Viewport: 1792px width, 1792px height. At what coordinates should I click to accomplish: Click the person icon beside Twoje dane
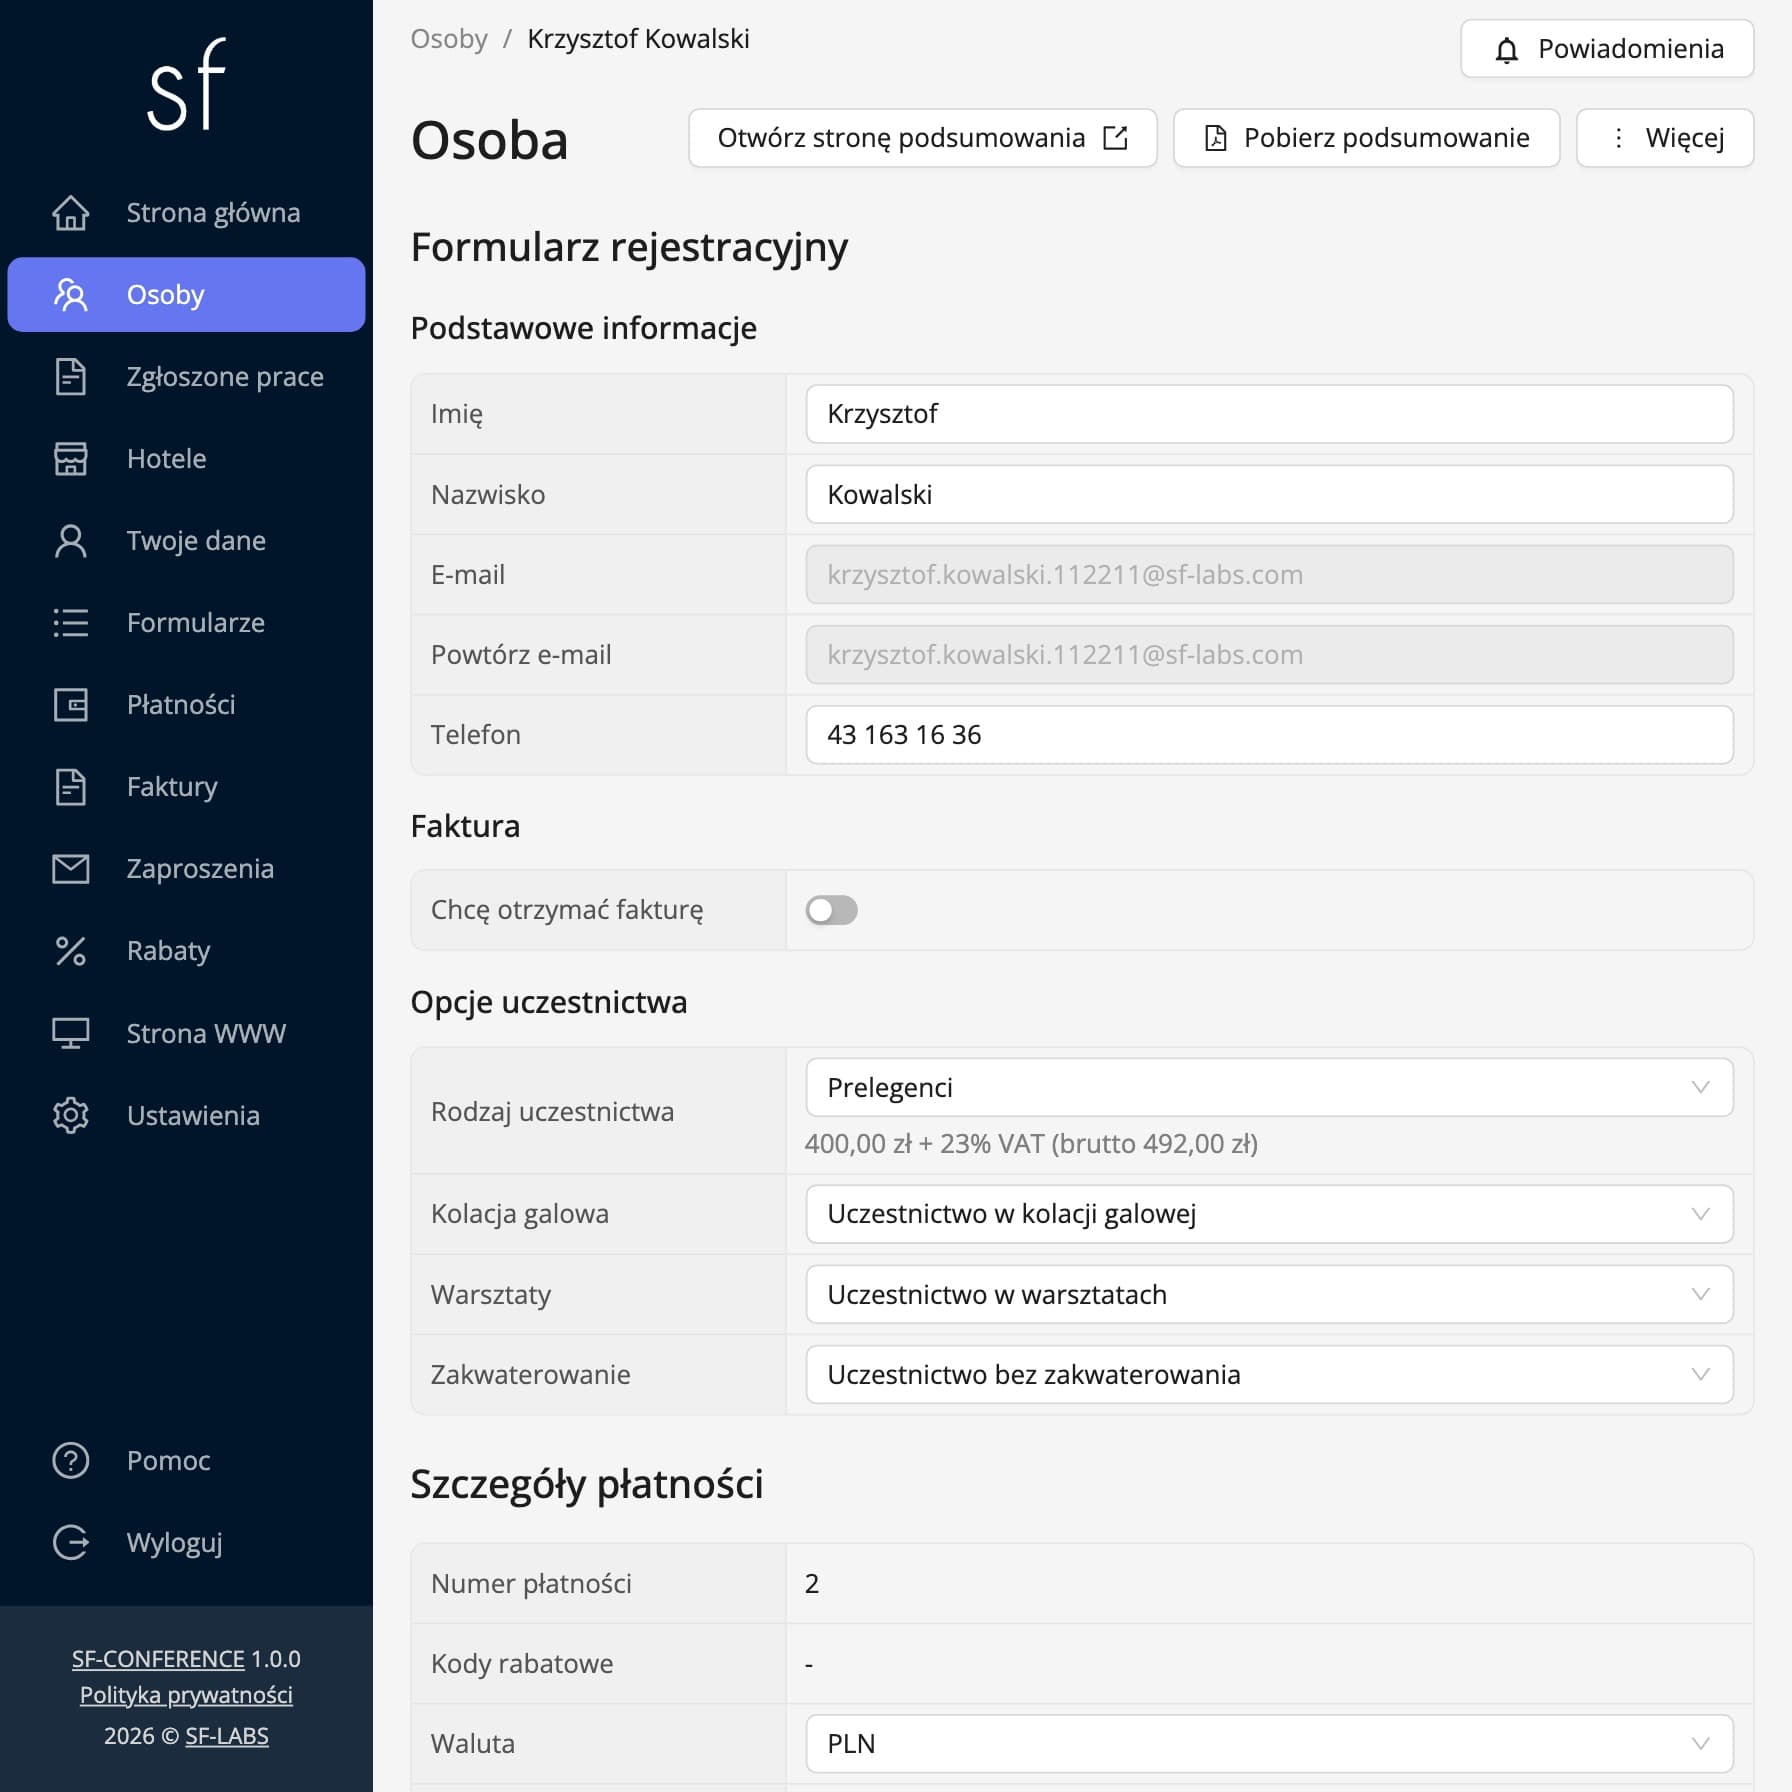(71, 541)
